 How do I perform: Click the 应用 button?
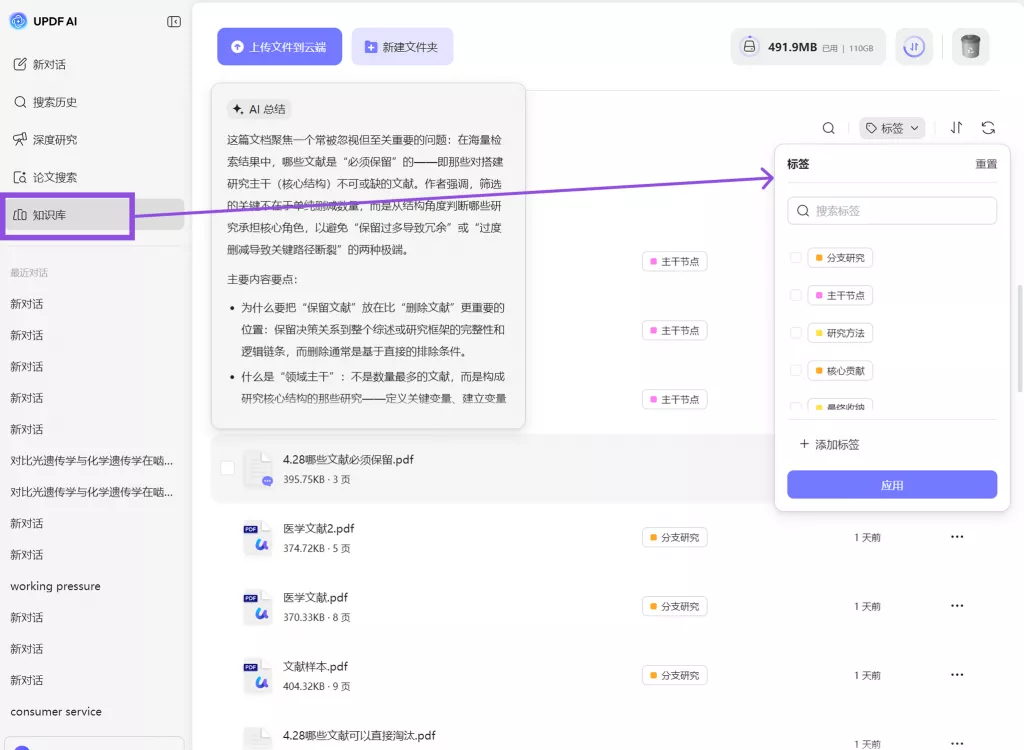(892, 485)
